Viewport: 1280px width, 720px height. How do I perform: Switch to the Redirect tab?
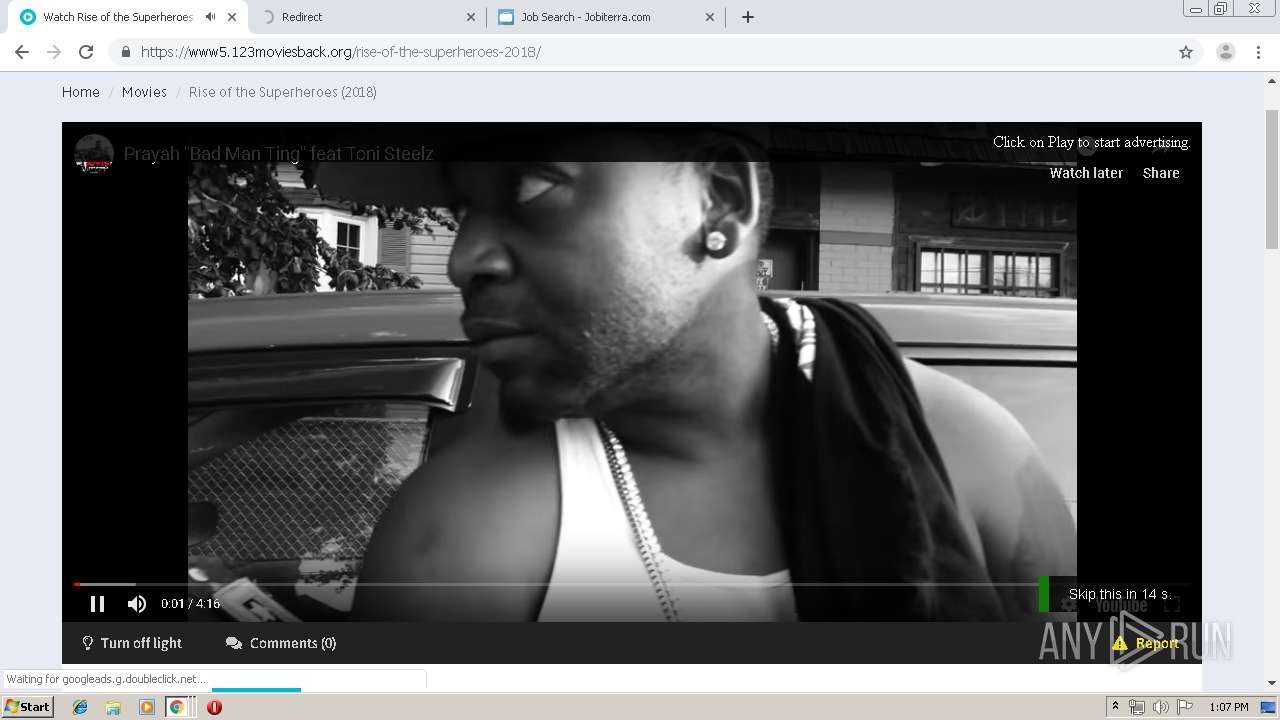pyautogui.click(x=366, y=17)
